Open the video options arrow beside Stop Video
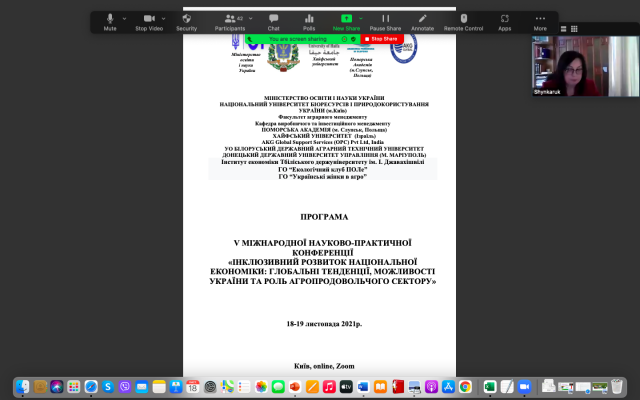Viewport: 640px width, 400px height. pyautogui.click(x=163, y=18)
